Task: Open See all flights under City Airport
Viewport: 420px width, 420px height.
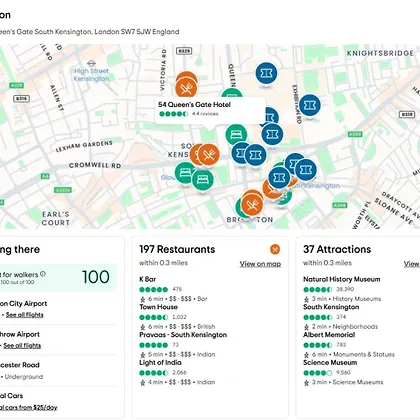Action: tap(24, 315)
